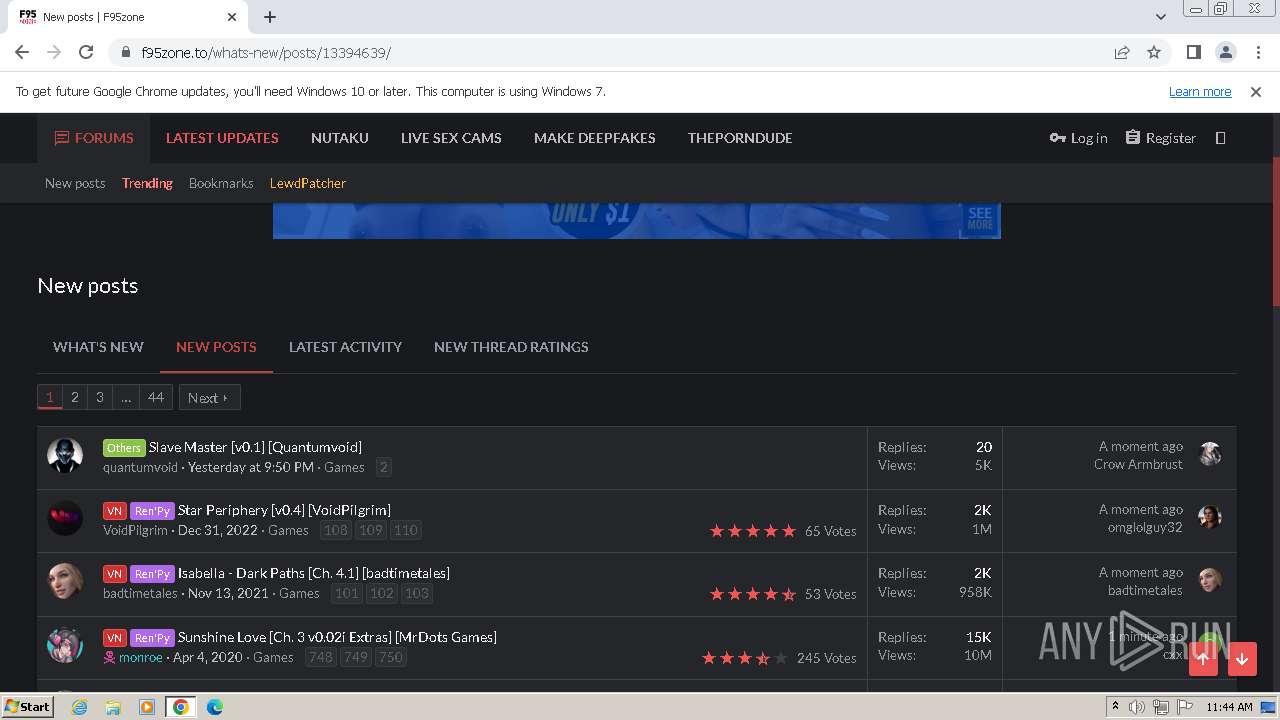Open page 750 of Sunshine Love
Image resolution: width=1280 pixels, height=720 pixels.
pos(391,657)
